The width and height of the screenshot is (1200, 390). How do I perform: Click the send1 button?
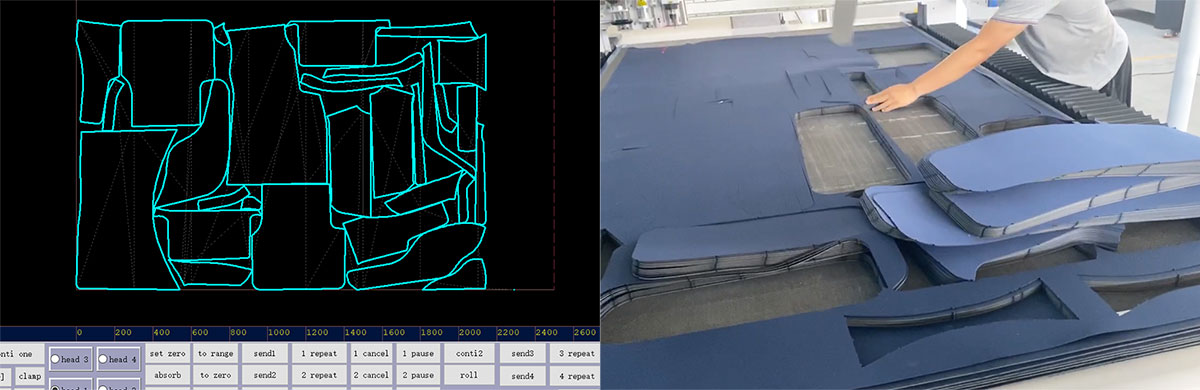coord(265,353)
